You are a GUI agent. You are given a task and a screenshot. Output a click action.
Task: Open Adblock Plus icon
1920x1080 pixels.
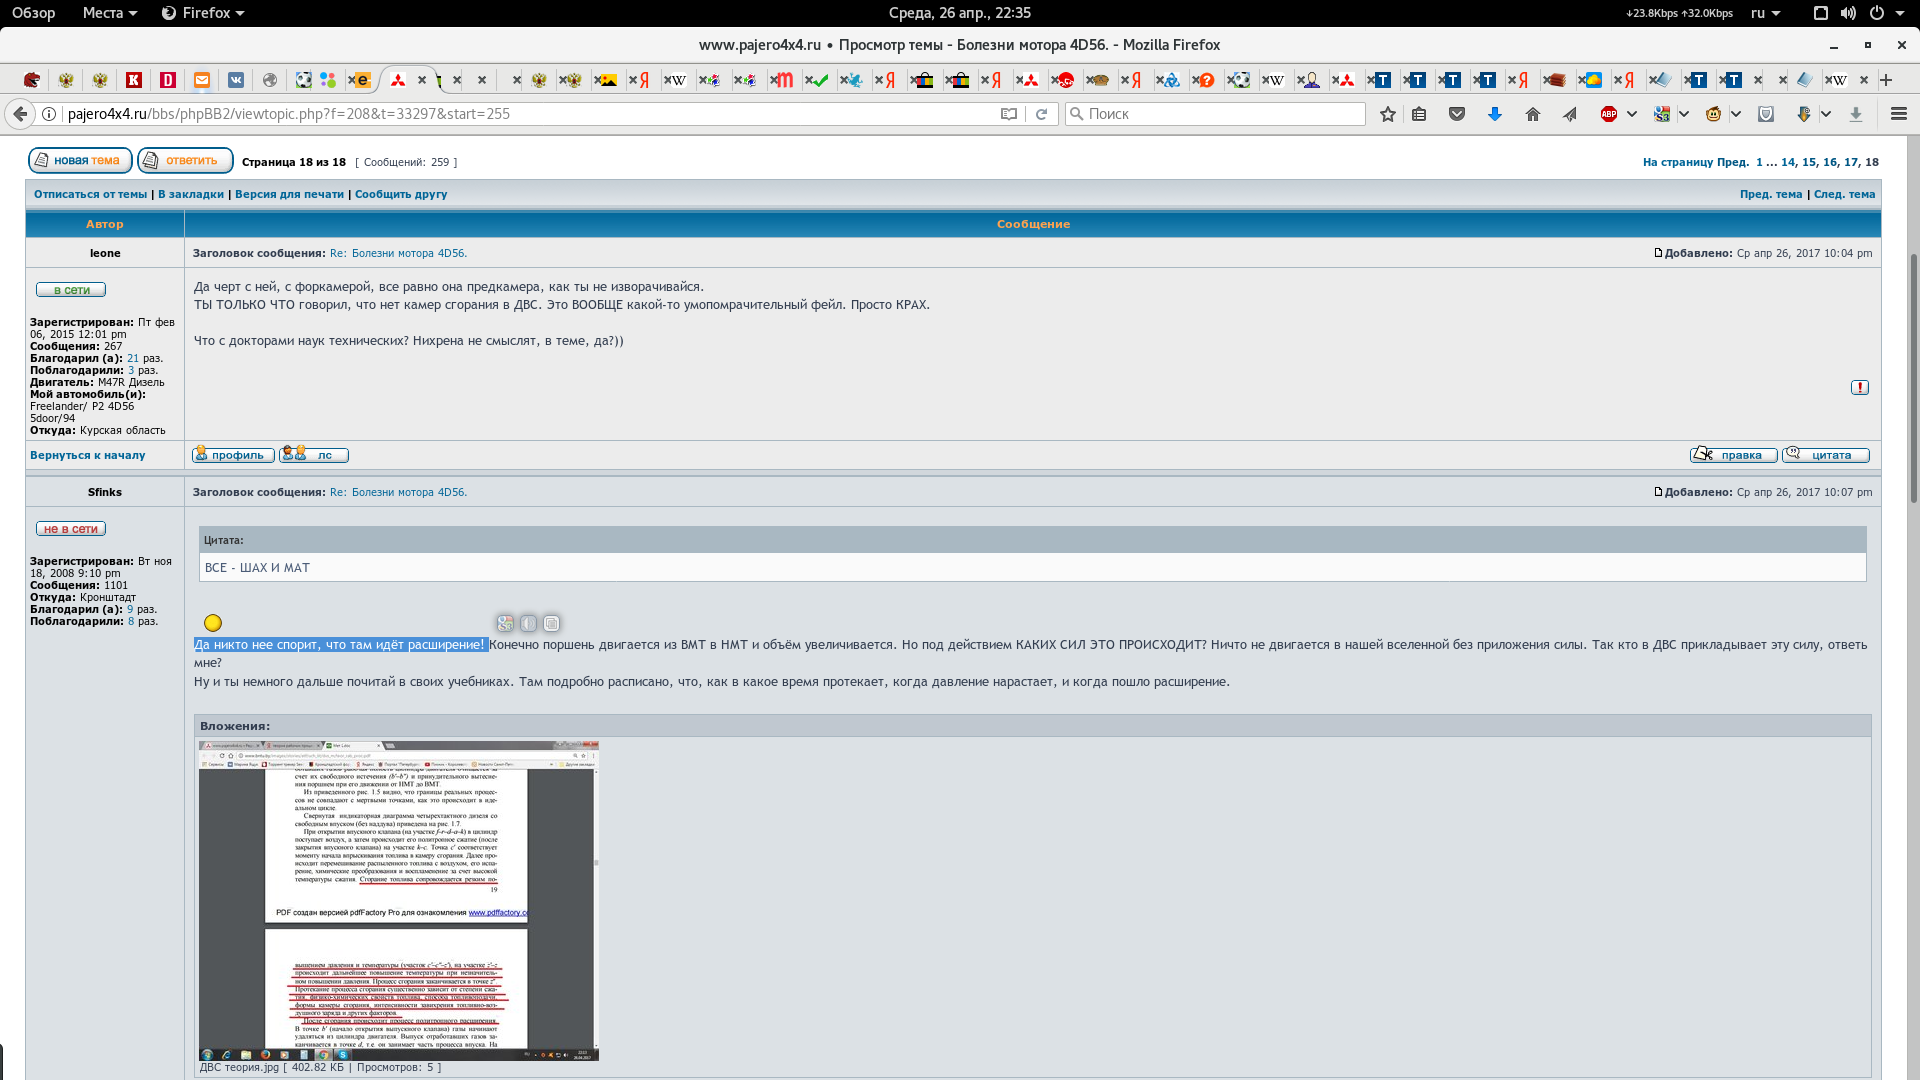[1609, 114]
